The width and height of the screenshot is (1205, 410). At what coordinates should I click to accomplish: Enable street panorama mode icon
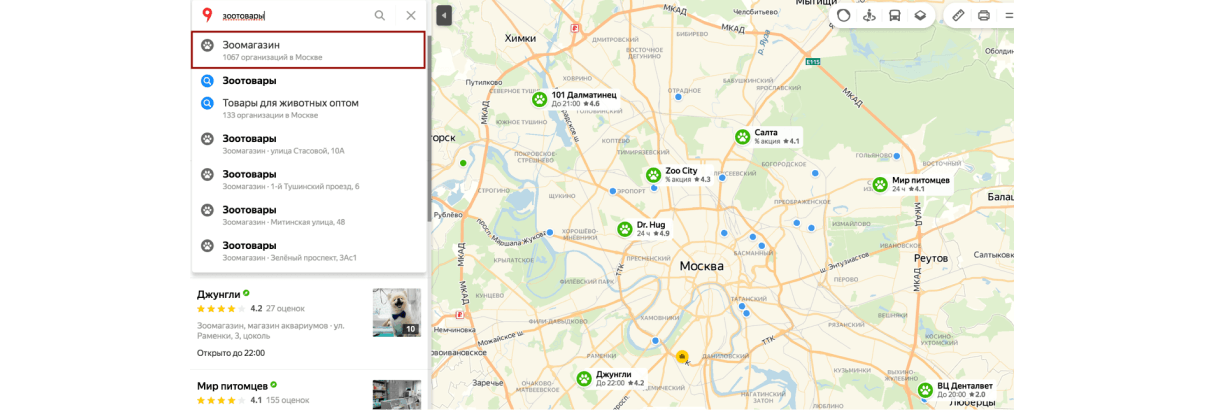click(869, 15)
